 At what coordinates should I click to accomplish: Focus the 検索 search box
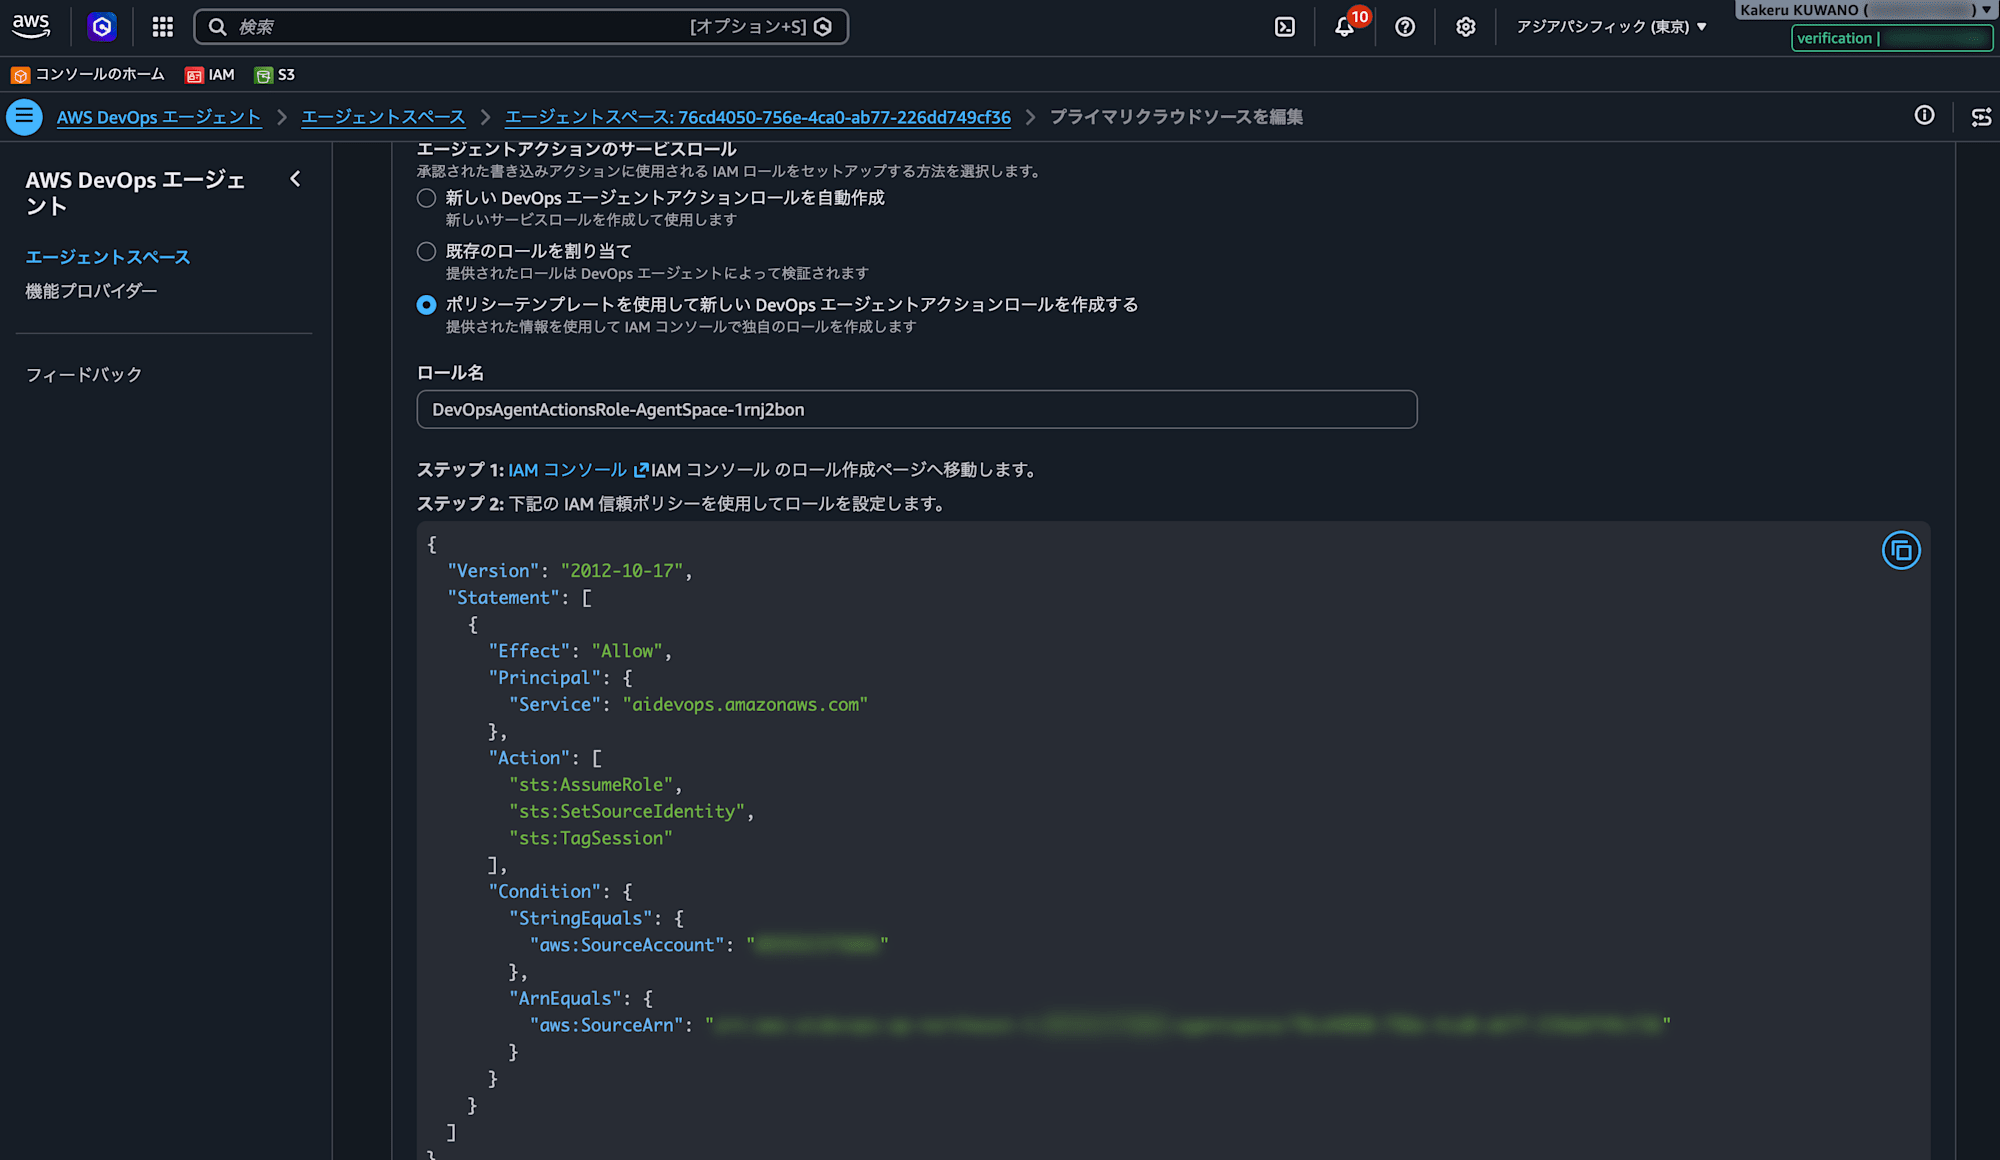tap(521, 27)
